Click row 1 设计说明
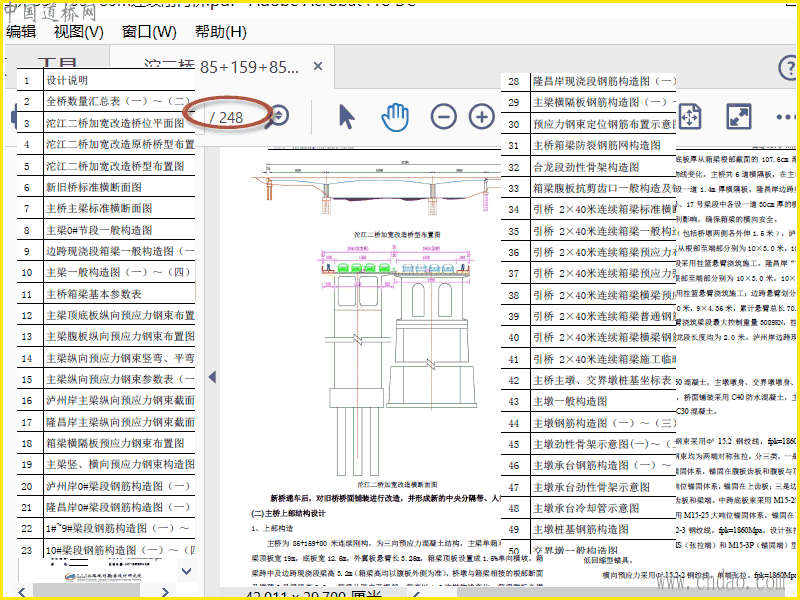The image size is (800, 600). pyautogui.click(x=106, y=80)
